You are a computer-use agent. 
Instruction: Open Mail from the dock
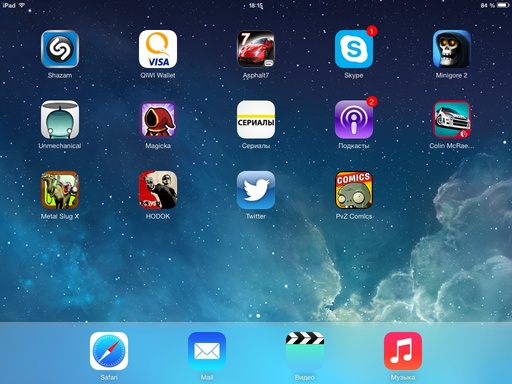coord(207,351)
